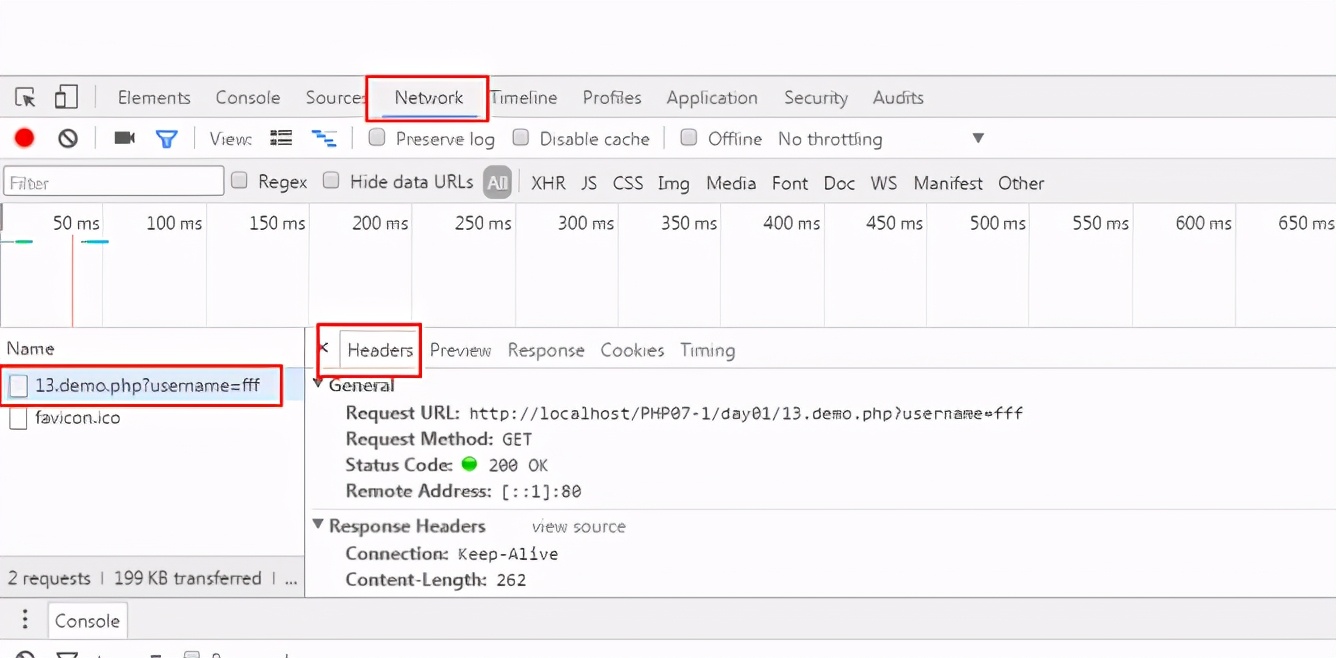
Task: Open the No throttling dropdown
Action: click(x=880, y=138)
